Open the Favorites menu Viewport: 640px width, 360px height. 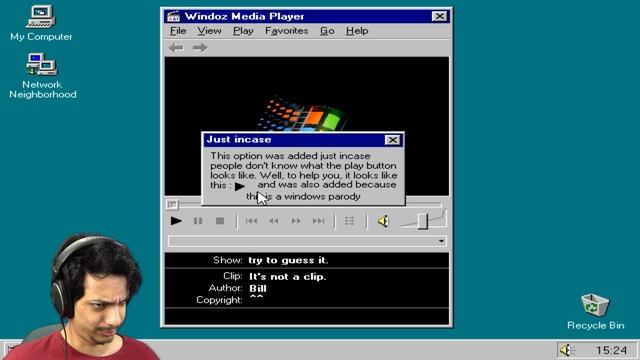(x=287, y=31)
